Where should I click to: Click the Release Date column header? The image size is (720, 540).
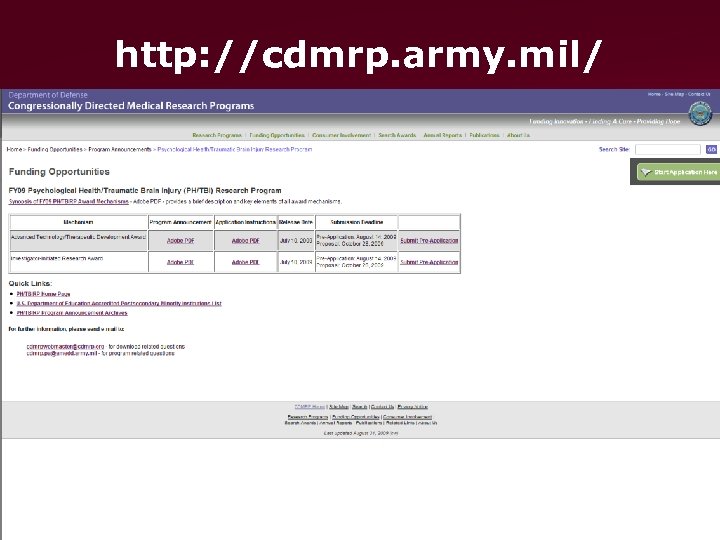pyautogui.click(x=296, y=222)
